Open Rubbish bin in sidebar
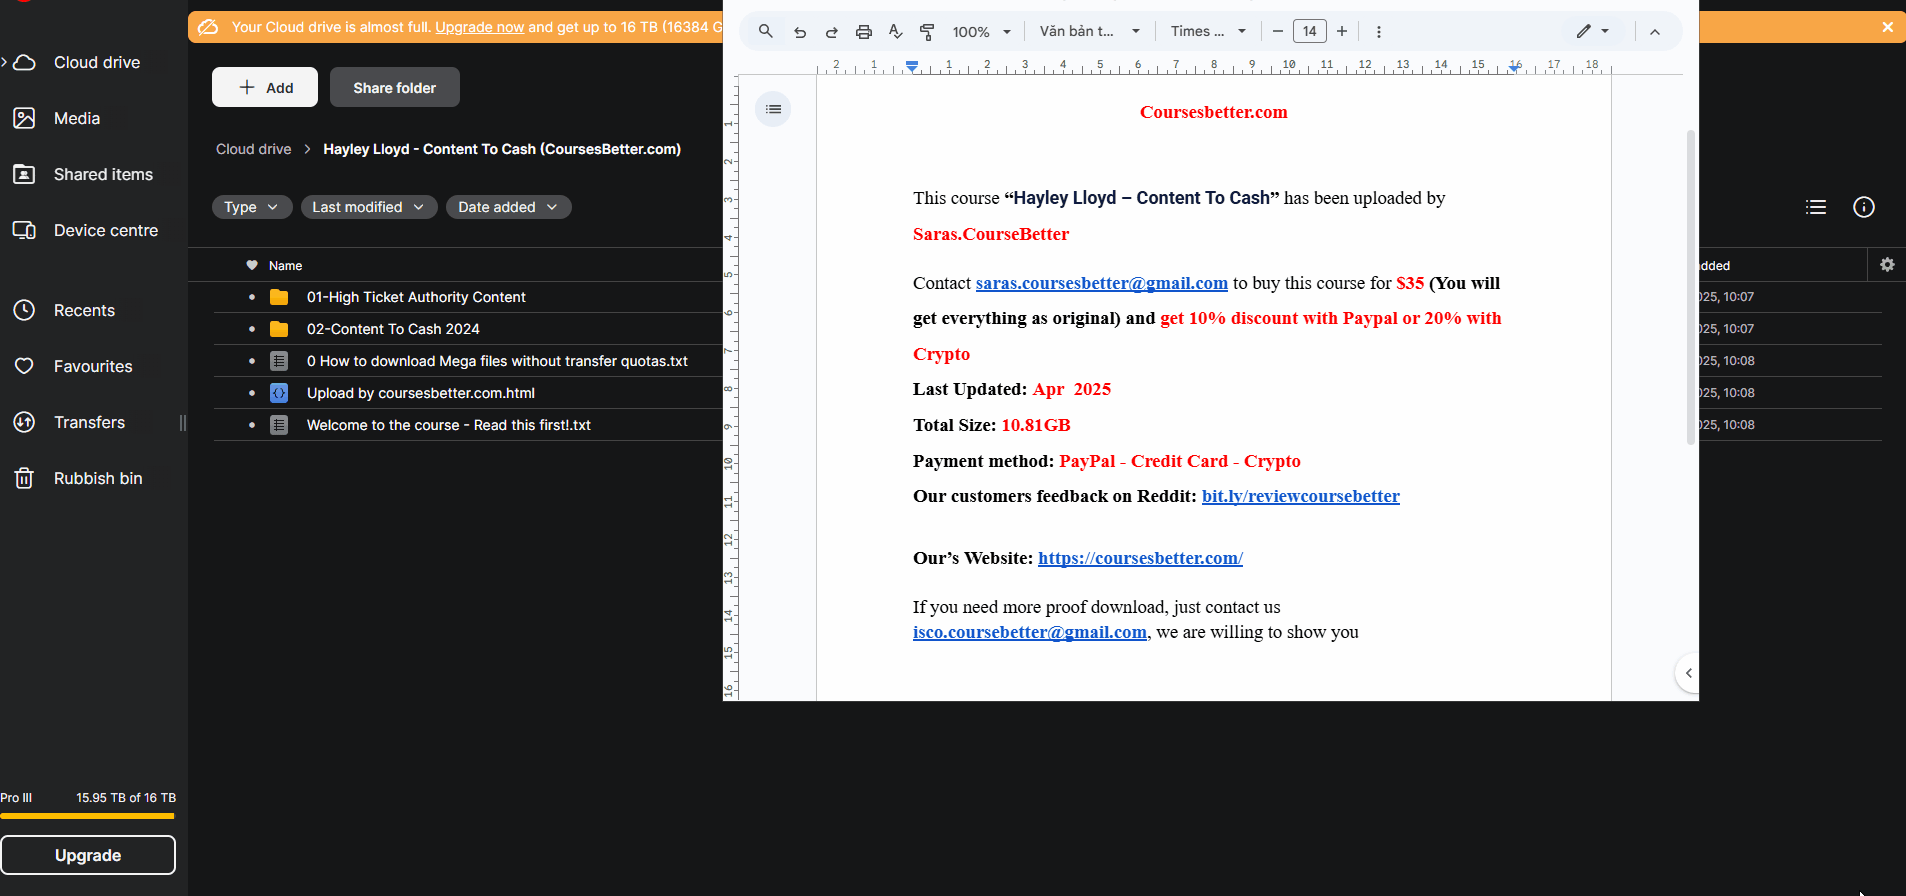 (98, 478)
